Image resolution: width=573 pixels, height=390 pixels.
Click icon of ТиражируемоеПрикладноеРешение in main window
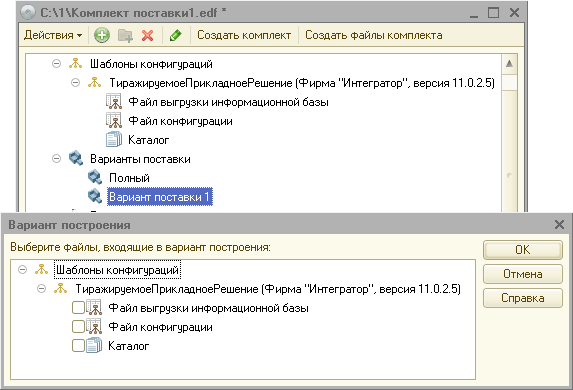point(95,83)
